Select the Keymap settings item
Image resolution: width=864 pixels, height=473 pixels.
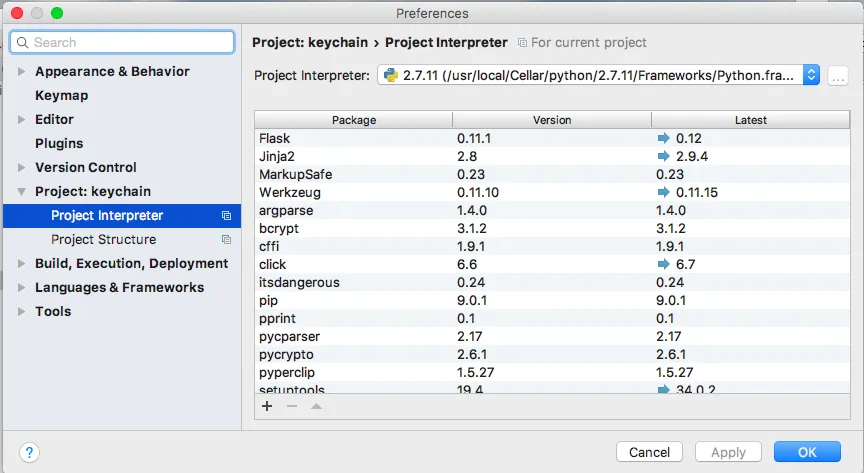tap(61, 96)
